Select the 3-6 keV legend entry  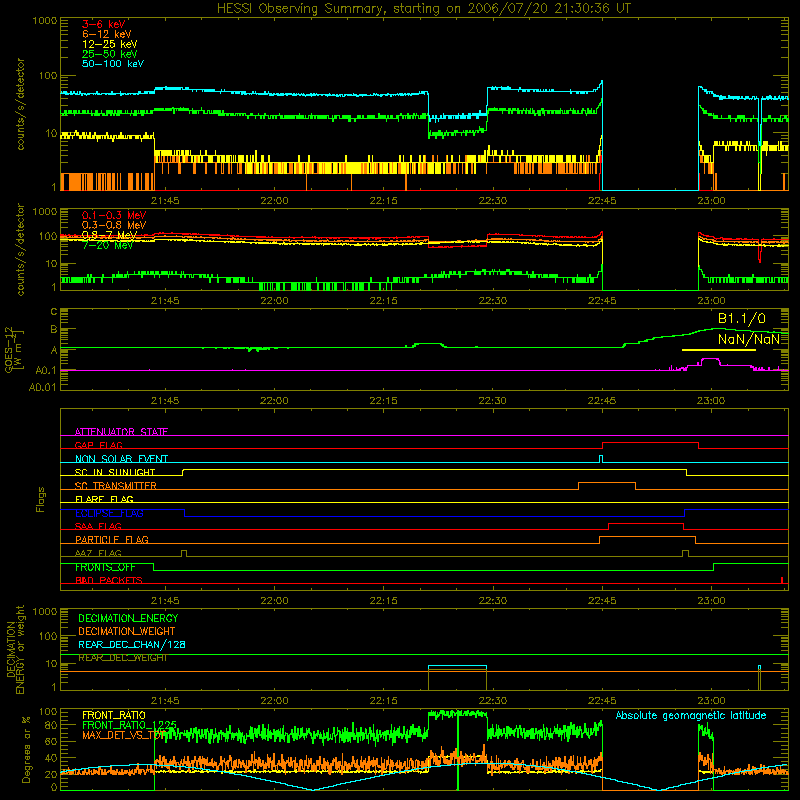click(104, 24)
